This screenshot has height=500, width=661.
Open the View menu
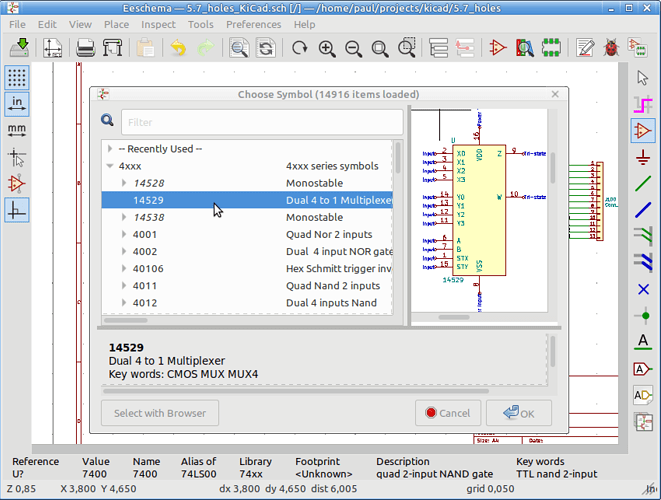[80, 24]
